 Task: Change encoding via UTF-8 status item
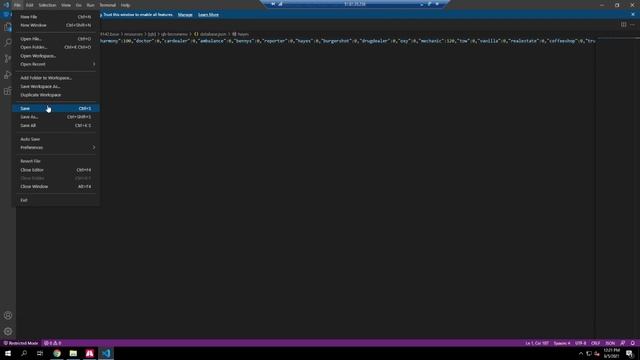pos(580,343)
